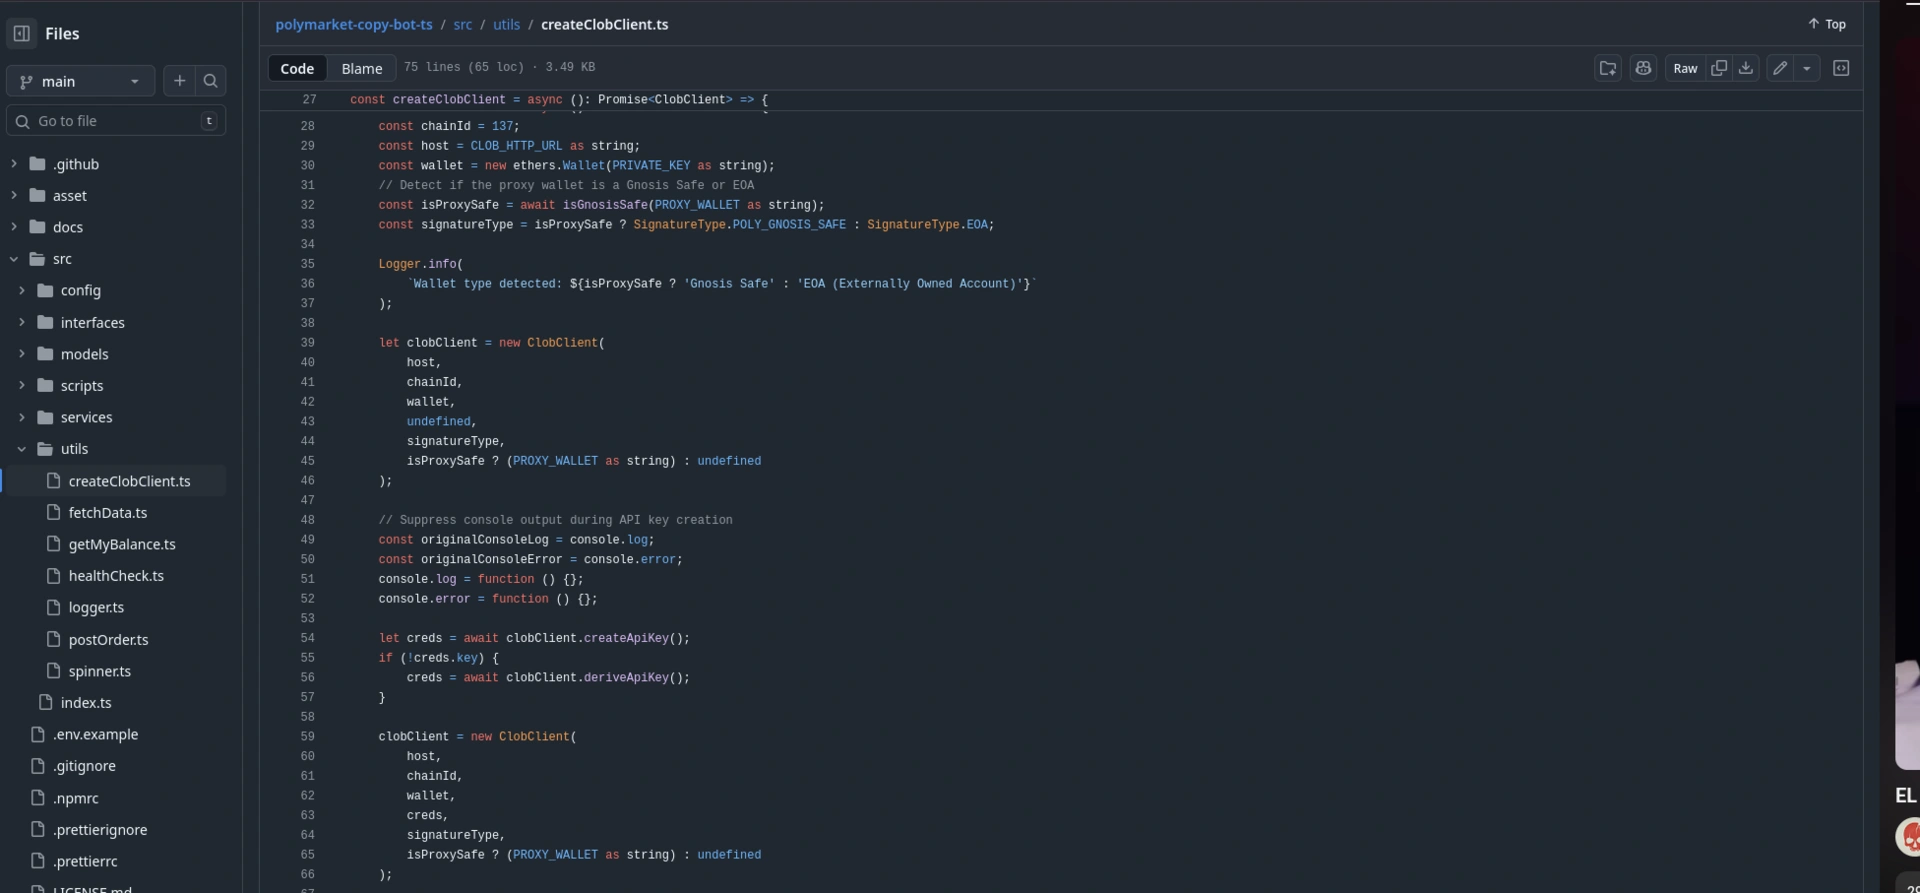Click line number 39
Screen dimensions: 1920x893
[x=307, y=343]
